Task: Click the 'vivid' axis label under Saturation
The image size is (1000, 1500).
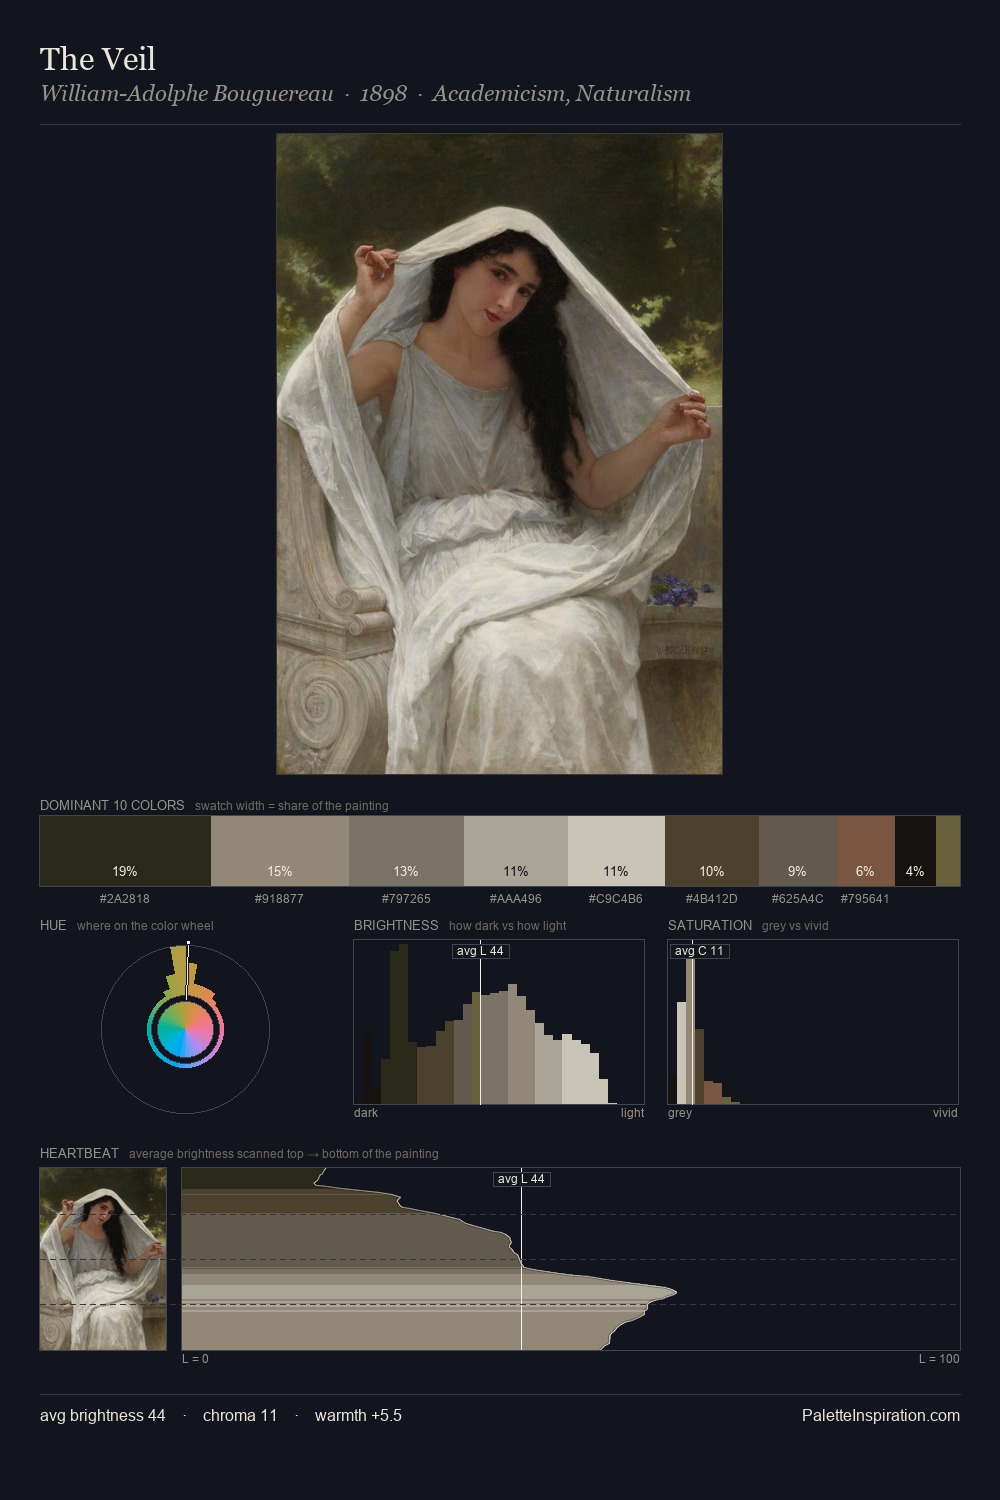Action: click(x=945, y=1113)
